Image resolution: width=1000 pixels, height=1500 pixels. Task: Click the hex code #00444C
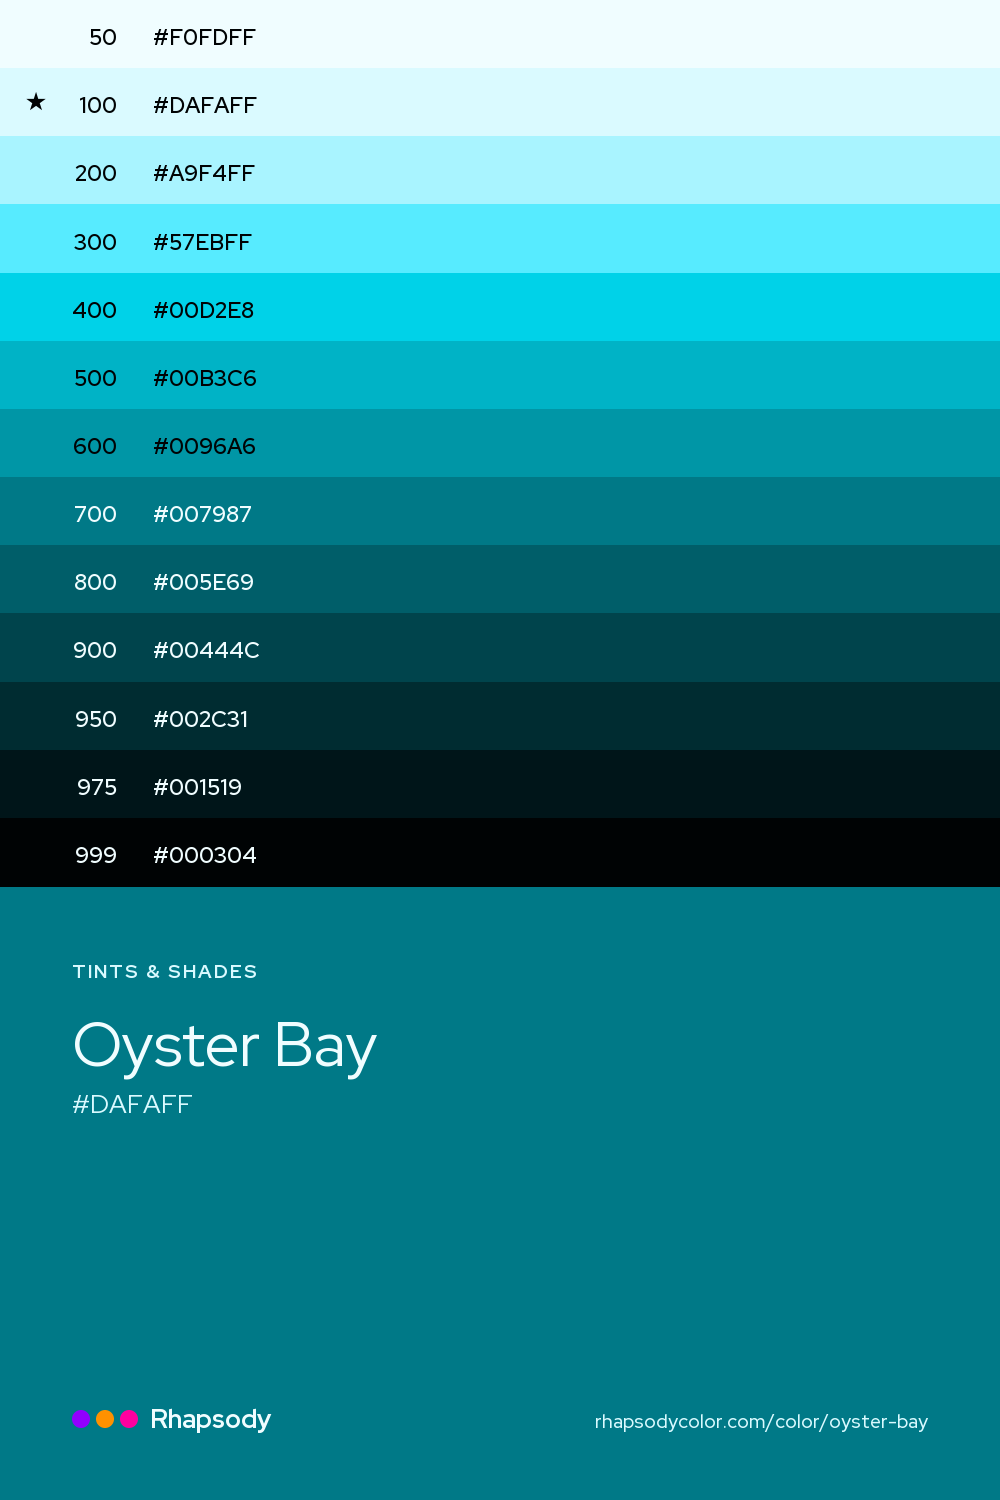click(x=207, y=650)
